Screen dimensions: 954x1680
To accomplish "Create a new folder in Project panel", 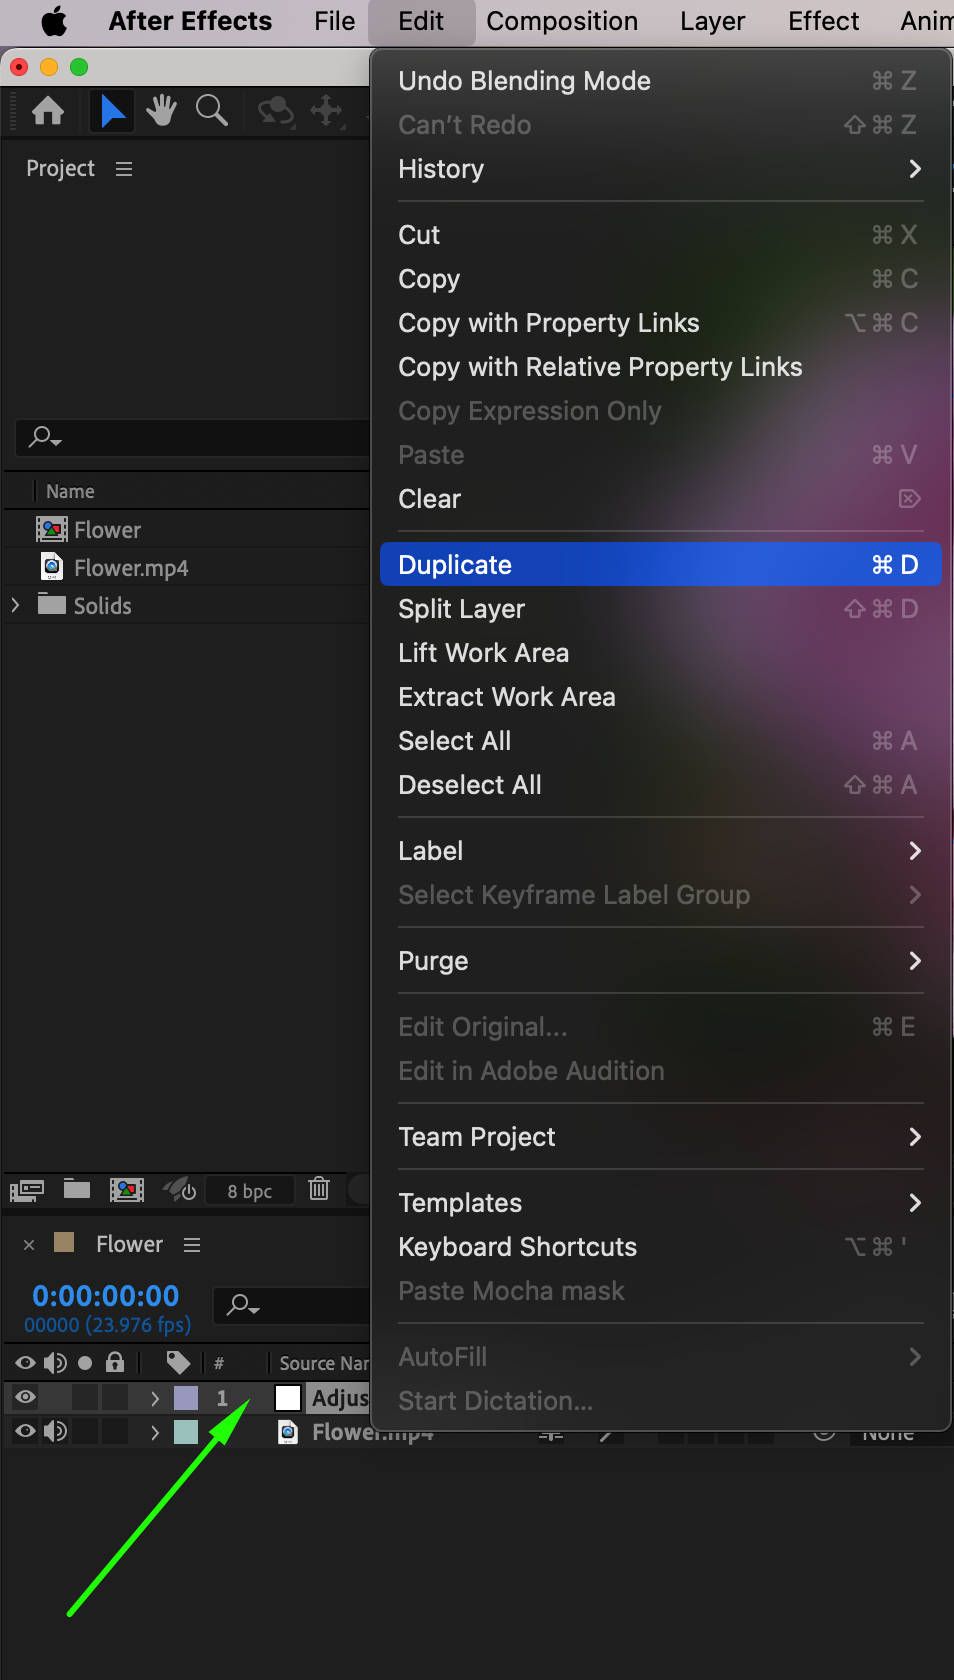I will tap(77, 1189).
